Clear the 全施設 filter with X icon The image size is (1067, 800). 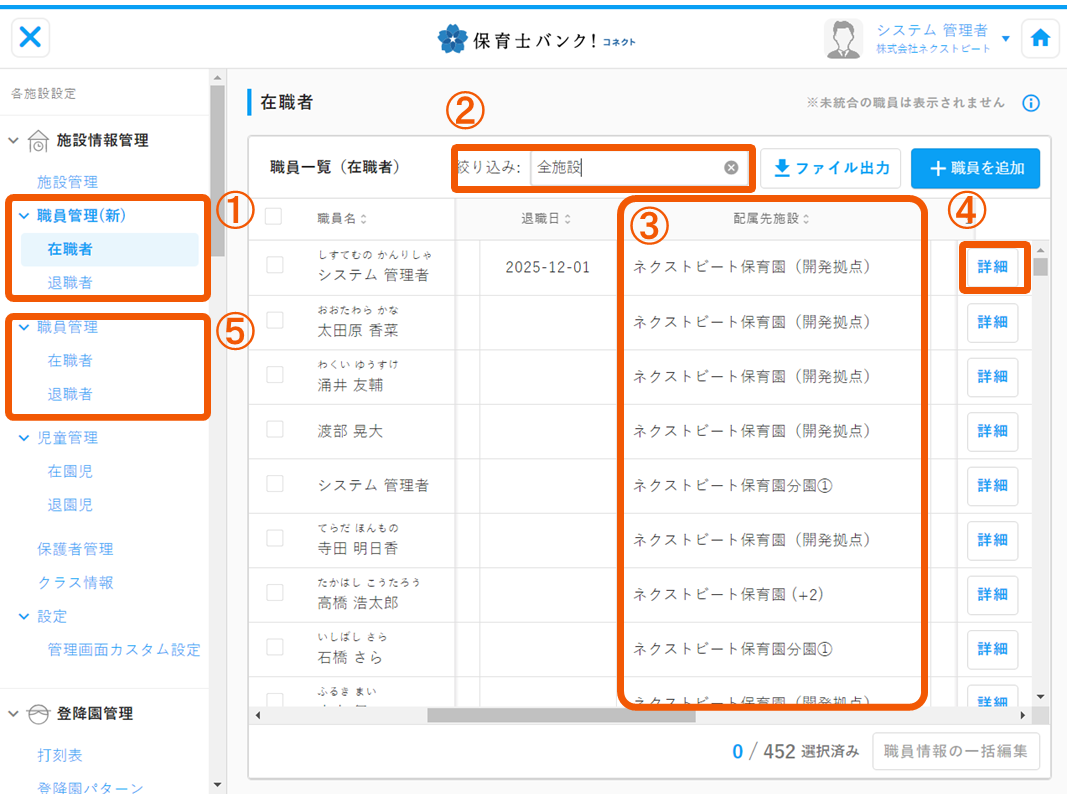(x=731, y=168)
